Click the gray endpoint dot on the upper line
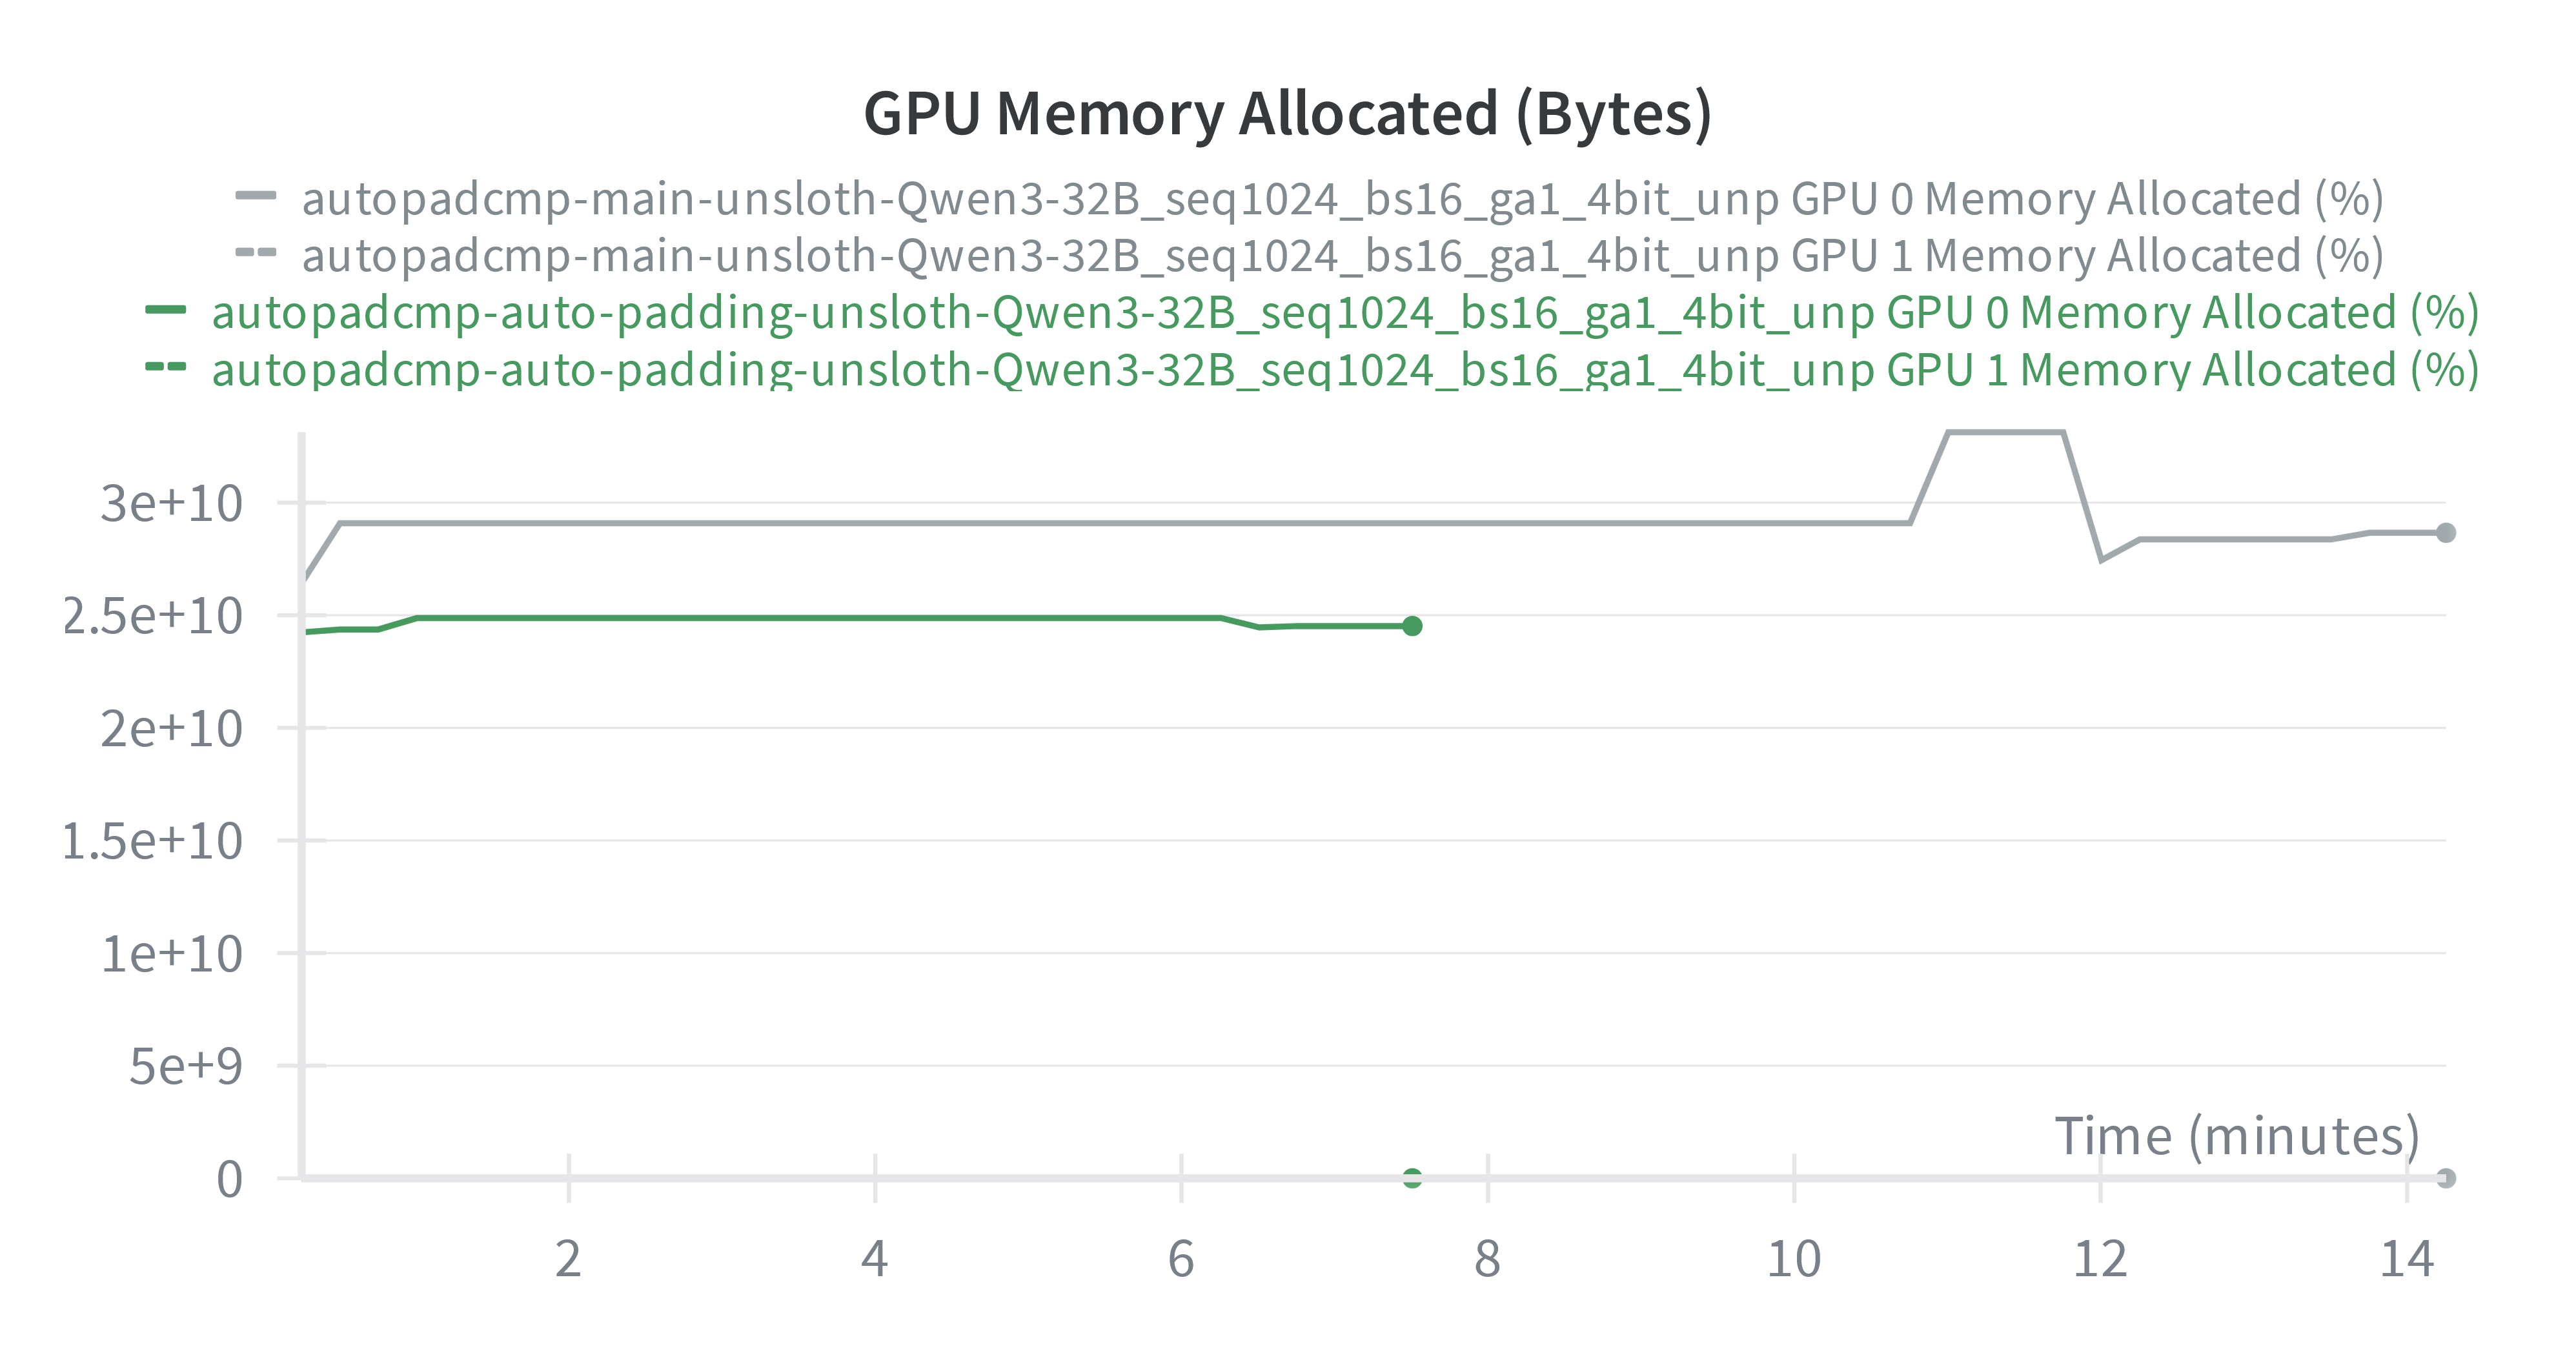Viewport: 2576px width, 1353px height. pyautogui.click(x=2445, y=533)
